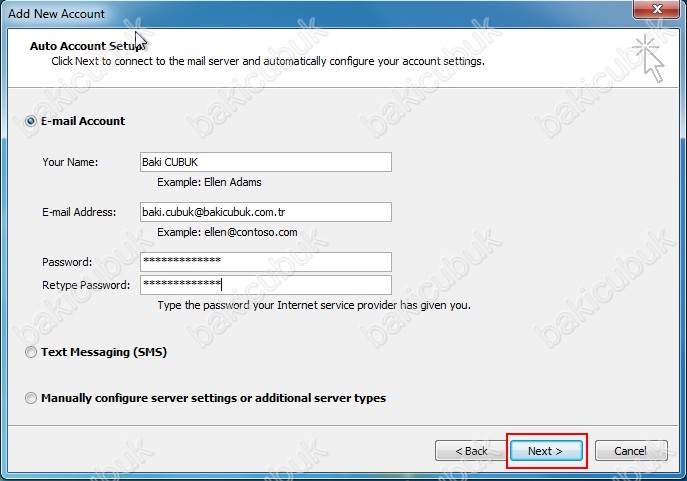Click the Back button
This screenshot has width=687, height=481.
coord(471,451)
